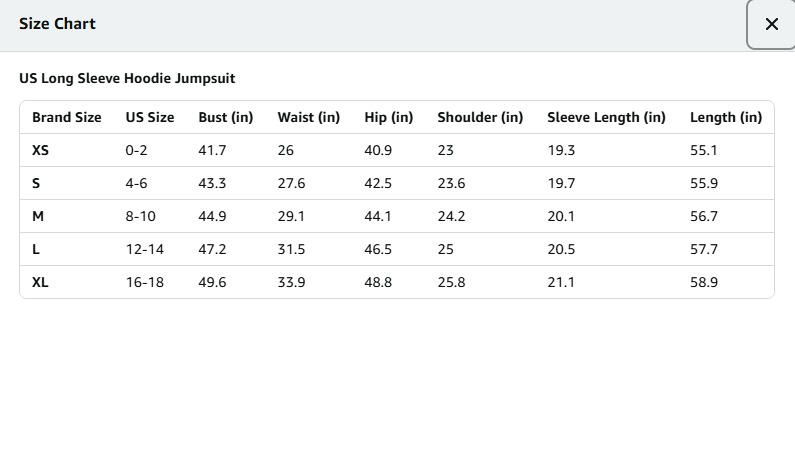Click the Shoulder (in) column header
Viewport: 795px width, 472px height.
click(480, 117)
